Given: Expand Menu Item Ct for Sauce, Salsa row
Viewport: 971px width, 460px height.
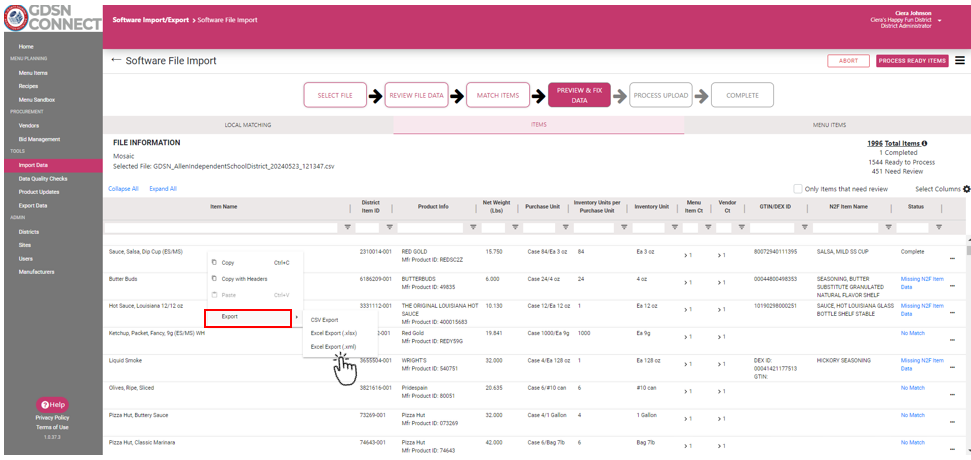Looking at the screenshot, I should point(688,254).
